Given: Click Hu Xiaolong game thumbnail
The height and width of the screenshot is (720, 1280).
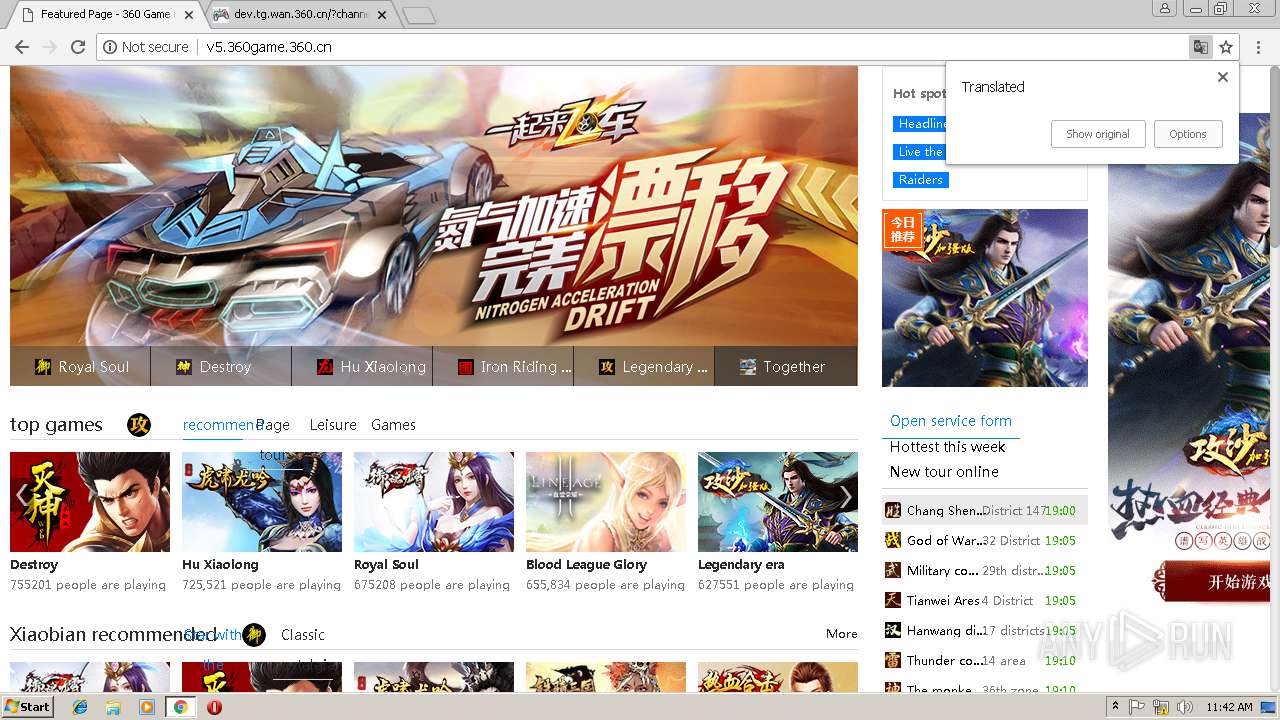Looking at the screenshot, I should [262, 502].
